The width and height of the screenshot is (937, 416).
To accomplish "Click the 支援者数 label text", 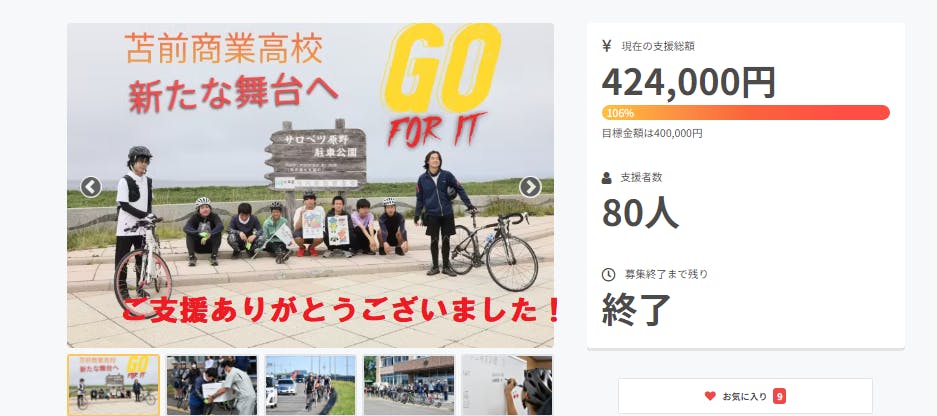I will pyautogui.click(x=641, y=178).
